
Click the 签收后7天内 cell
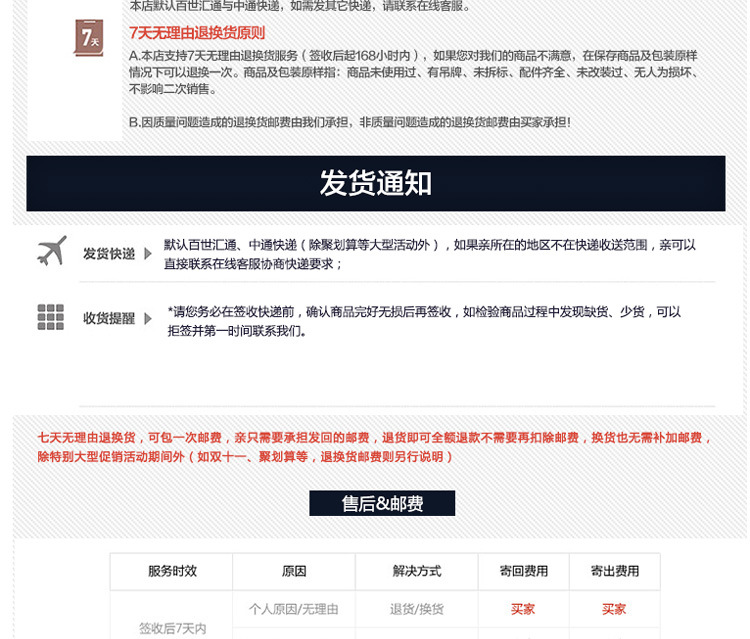pyautogui.click(x=172, y=628)
